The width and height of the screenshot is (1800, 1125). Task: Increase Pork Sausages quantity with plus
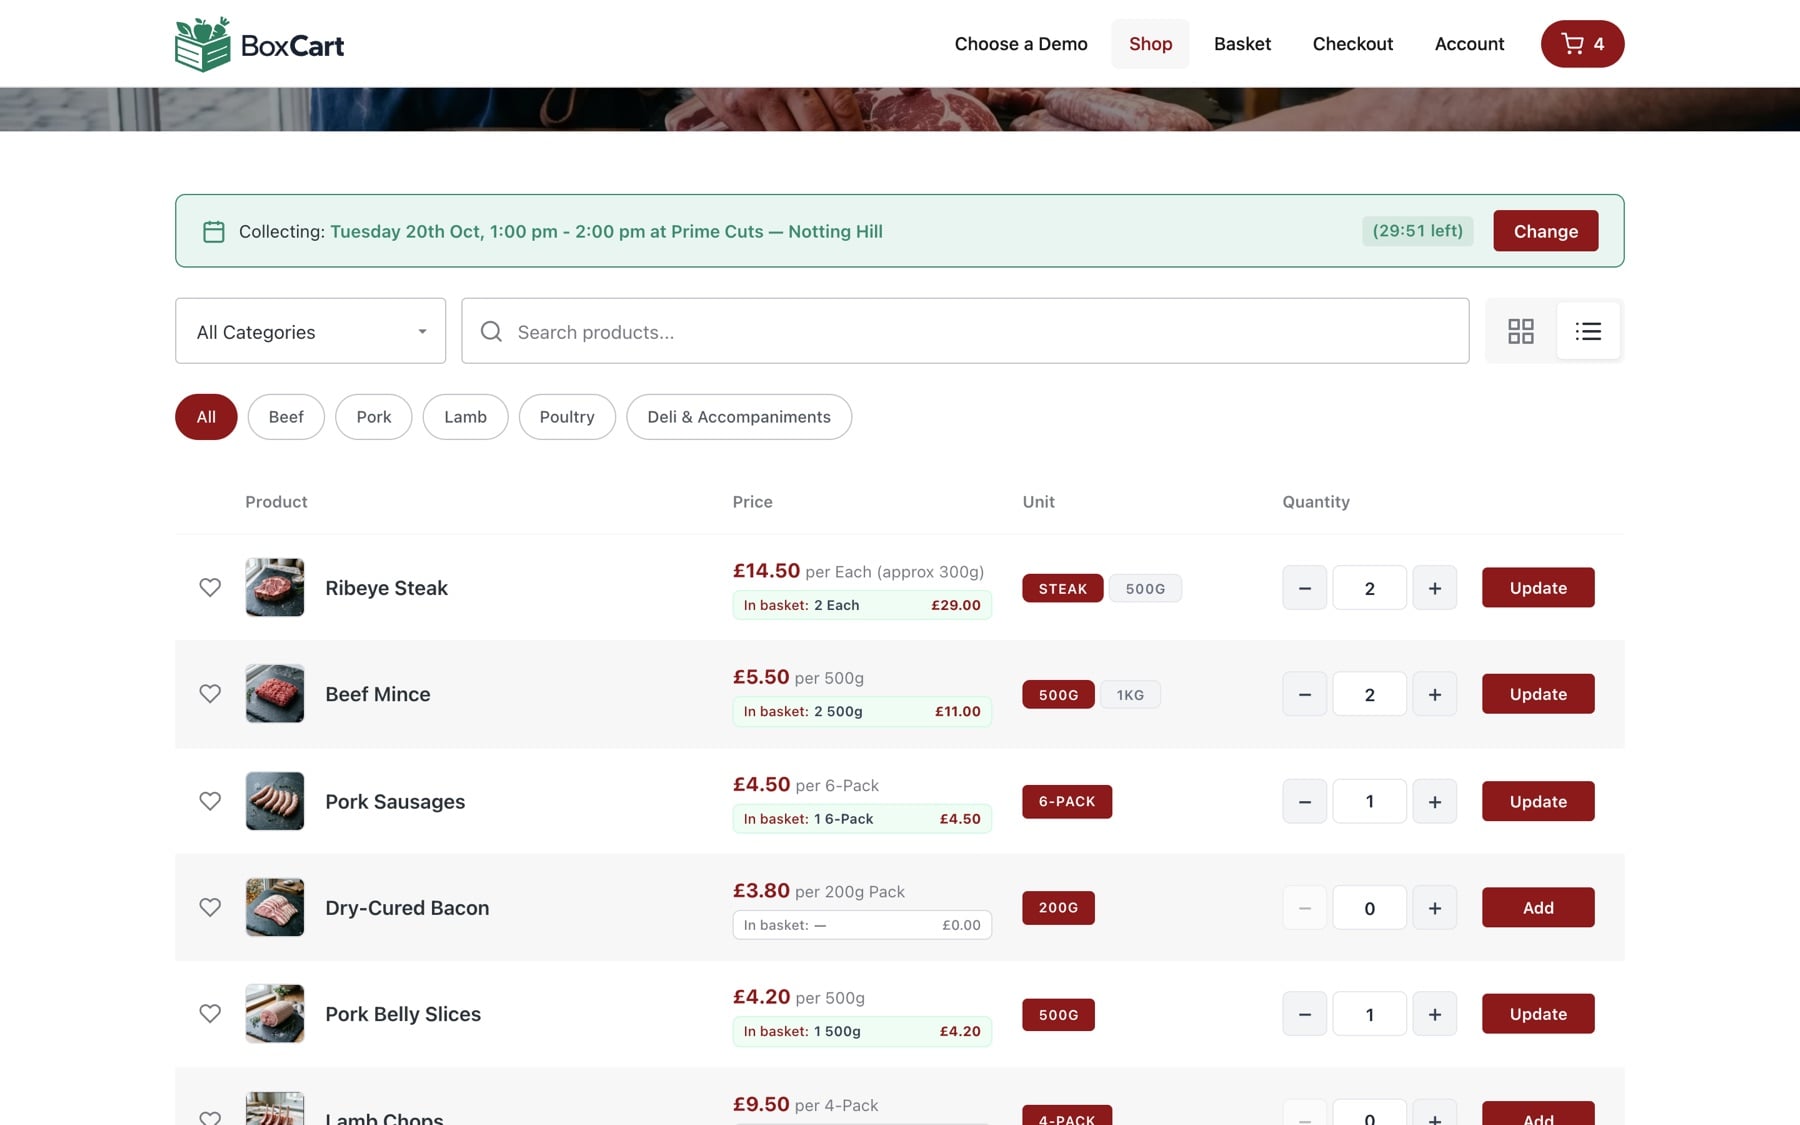coord(1434,801)
